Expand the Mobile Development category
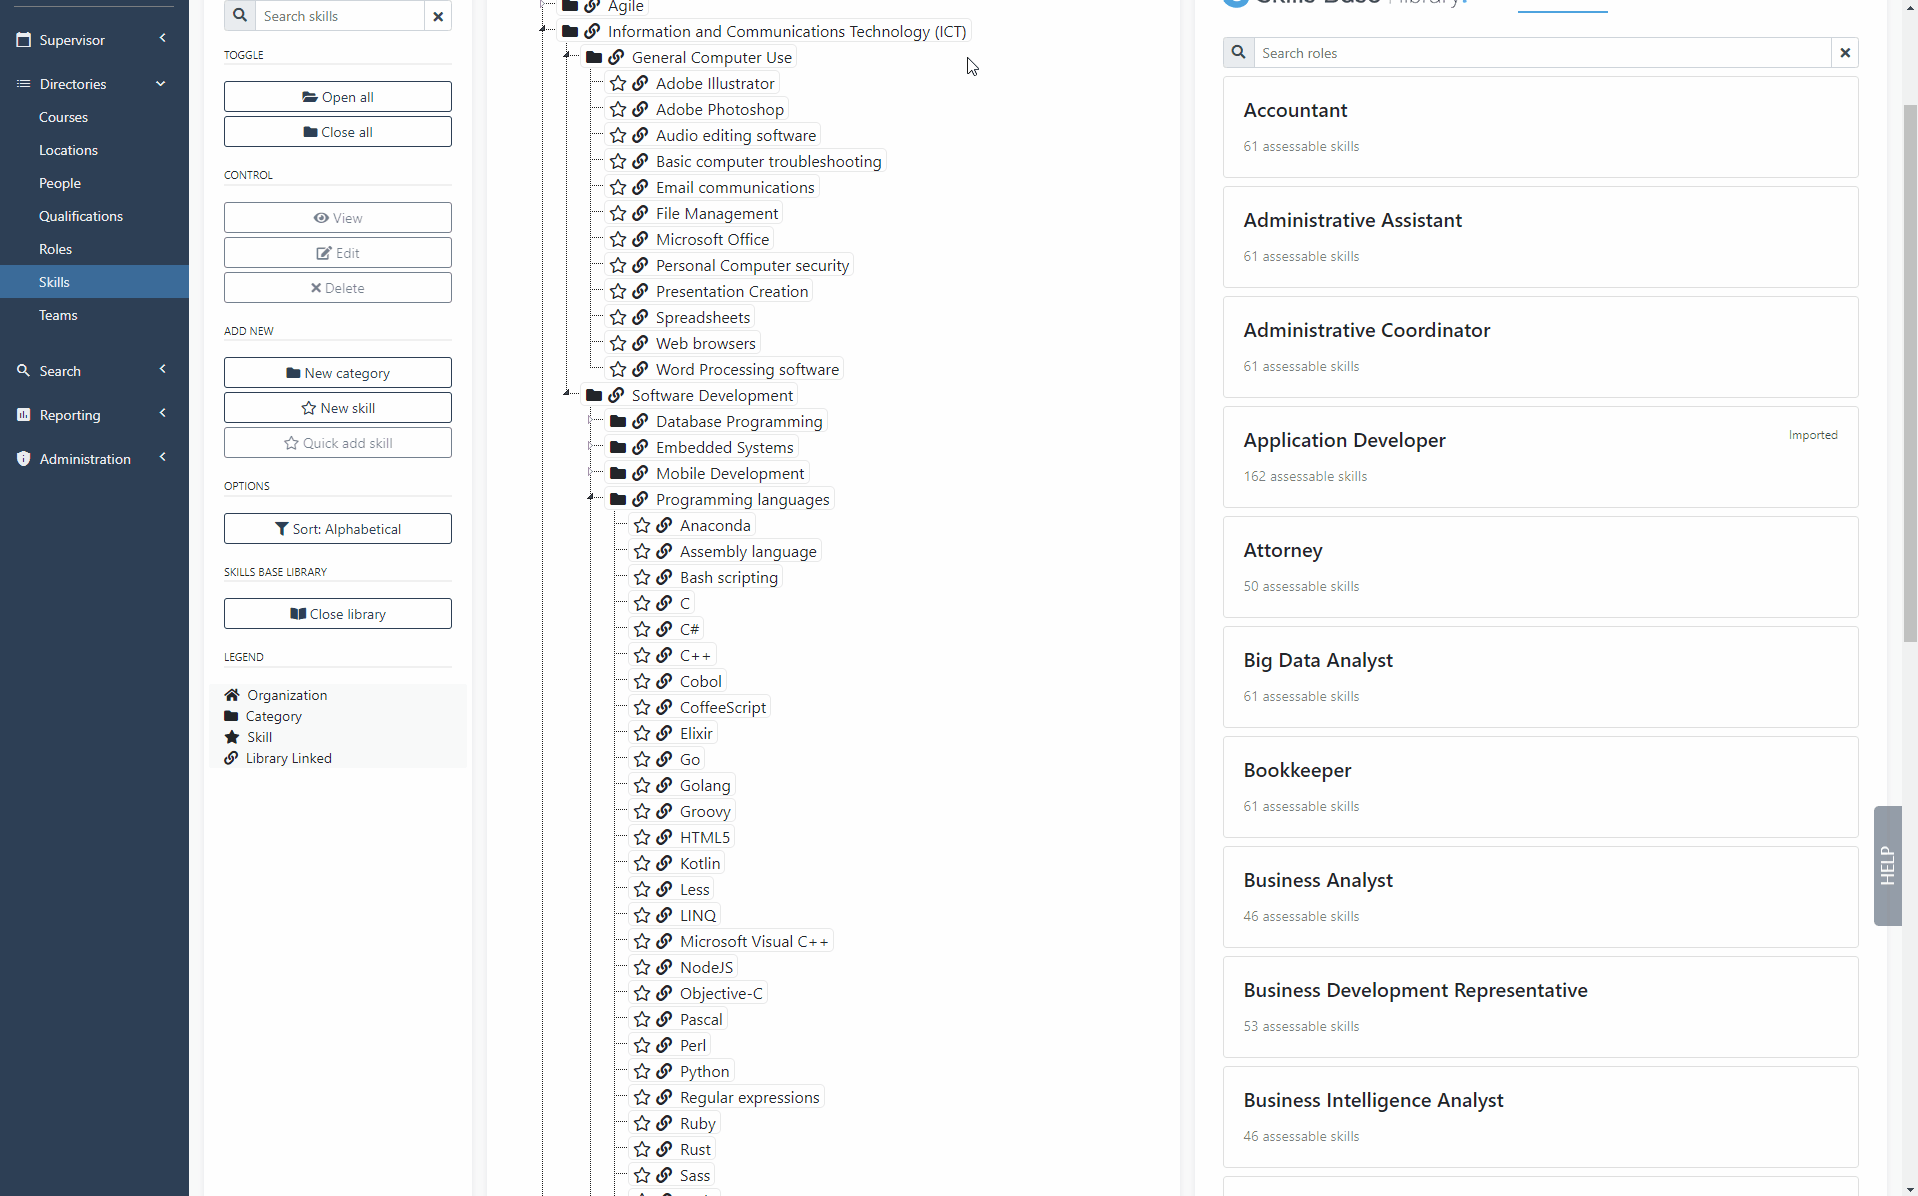 tap(591, 473)
